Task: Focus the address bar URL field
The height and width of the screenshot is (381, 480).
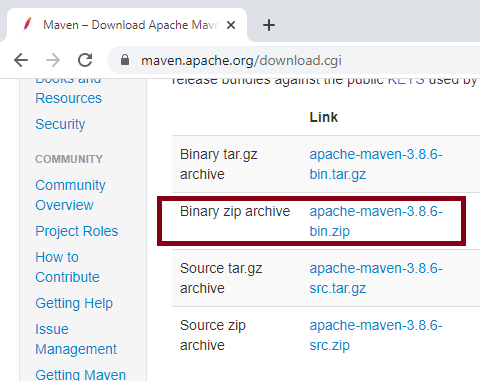Action: pyautogui.click(x=293, y=61)
